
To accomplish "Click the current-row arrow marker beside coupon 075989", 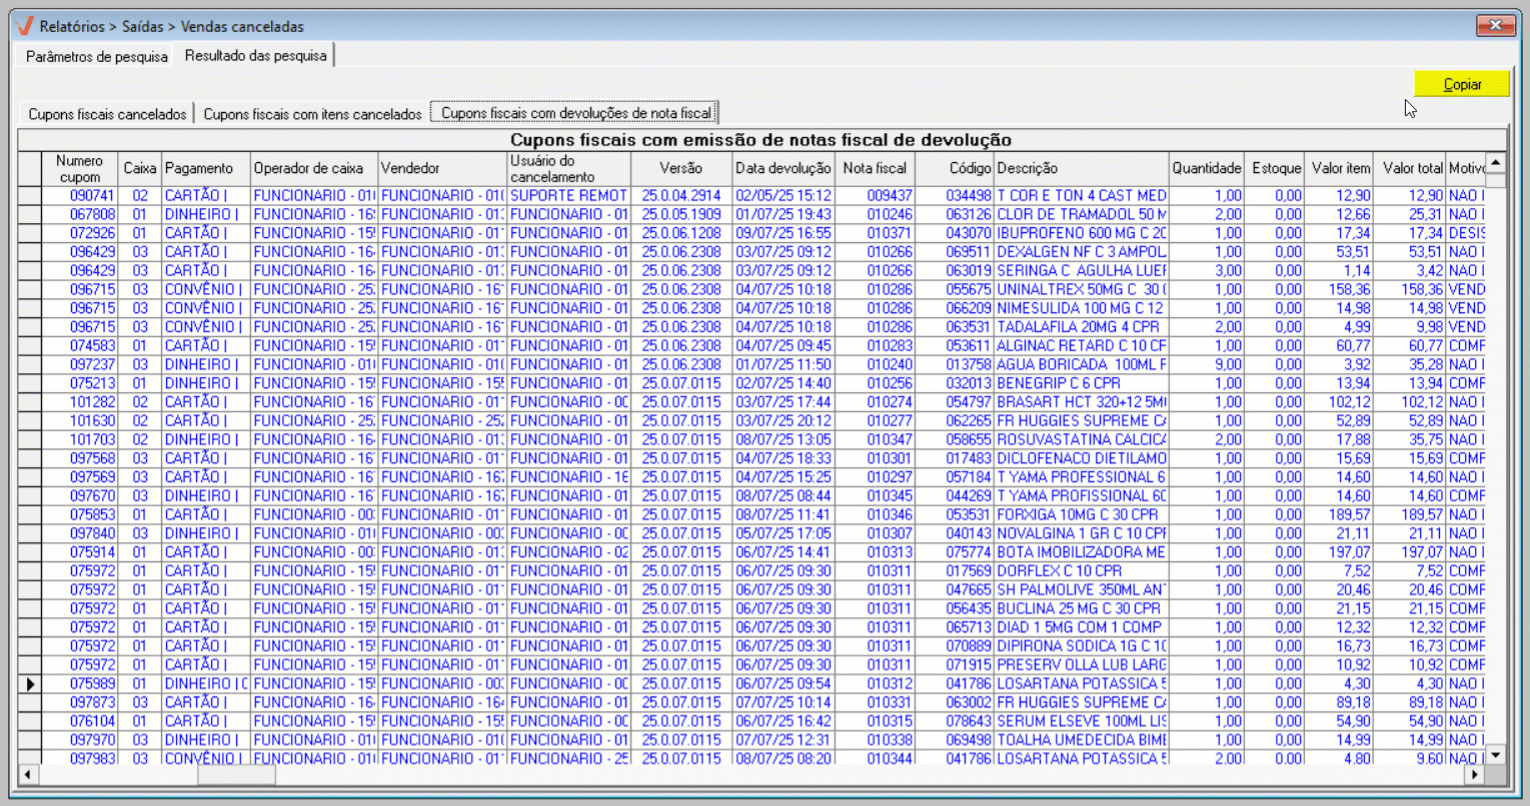I will (x=30, y=684).
